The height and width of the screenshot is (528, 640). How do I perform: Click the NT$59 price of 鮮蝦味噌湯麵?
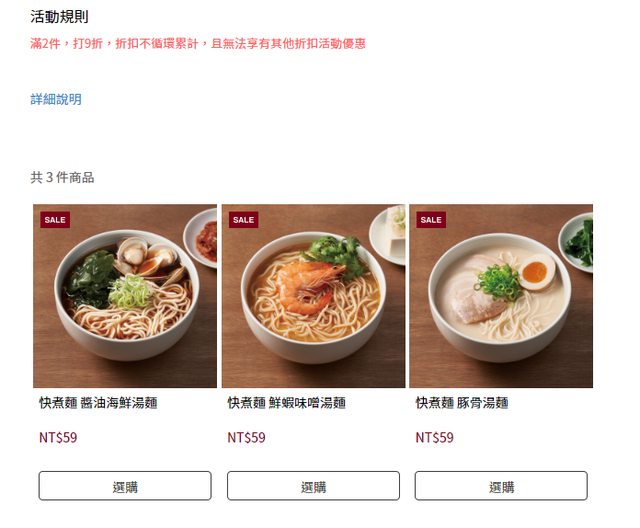pos(247,437)
